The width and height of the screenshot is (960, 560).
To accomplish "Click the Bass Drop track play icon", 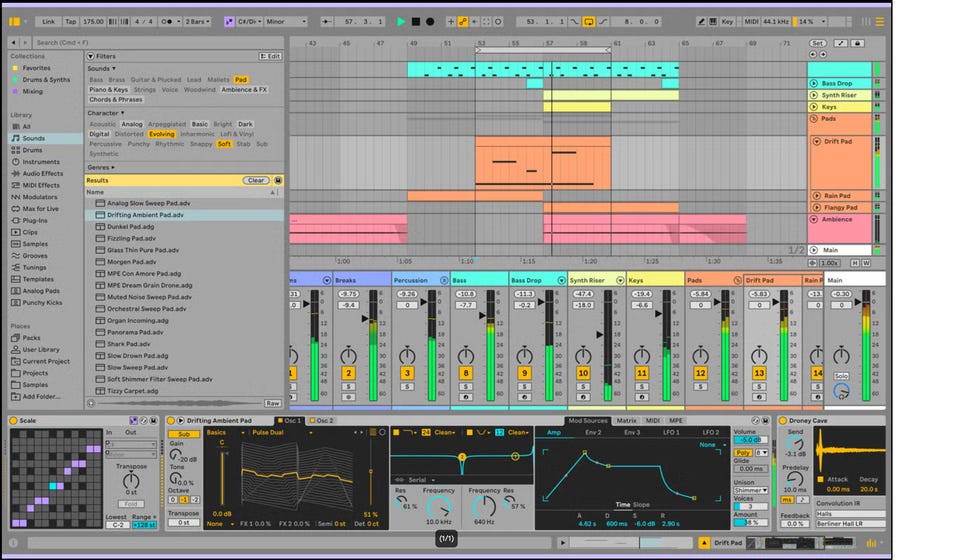I will [814, 83].
